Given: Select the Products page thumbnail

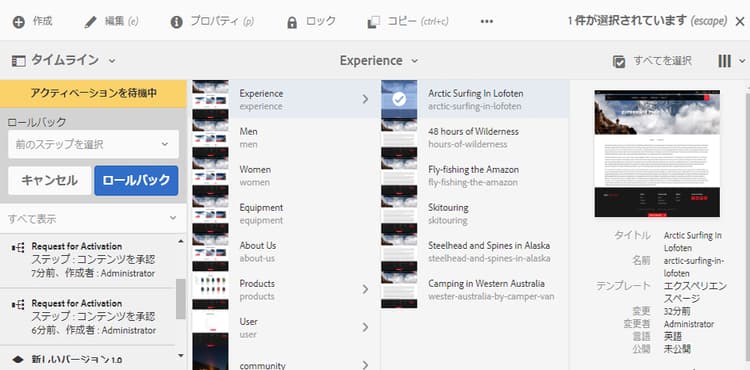Looking at the screenshot, I should tap(210, 291).
